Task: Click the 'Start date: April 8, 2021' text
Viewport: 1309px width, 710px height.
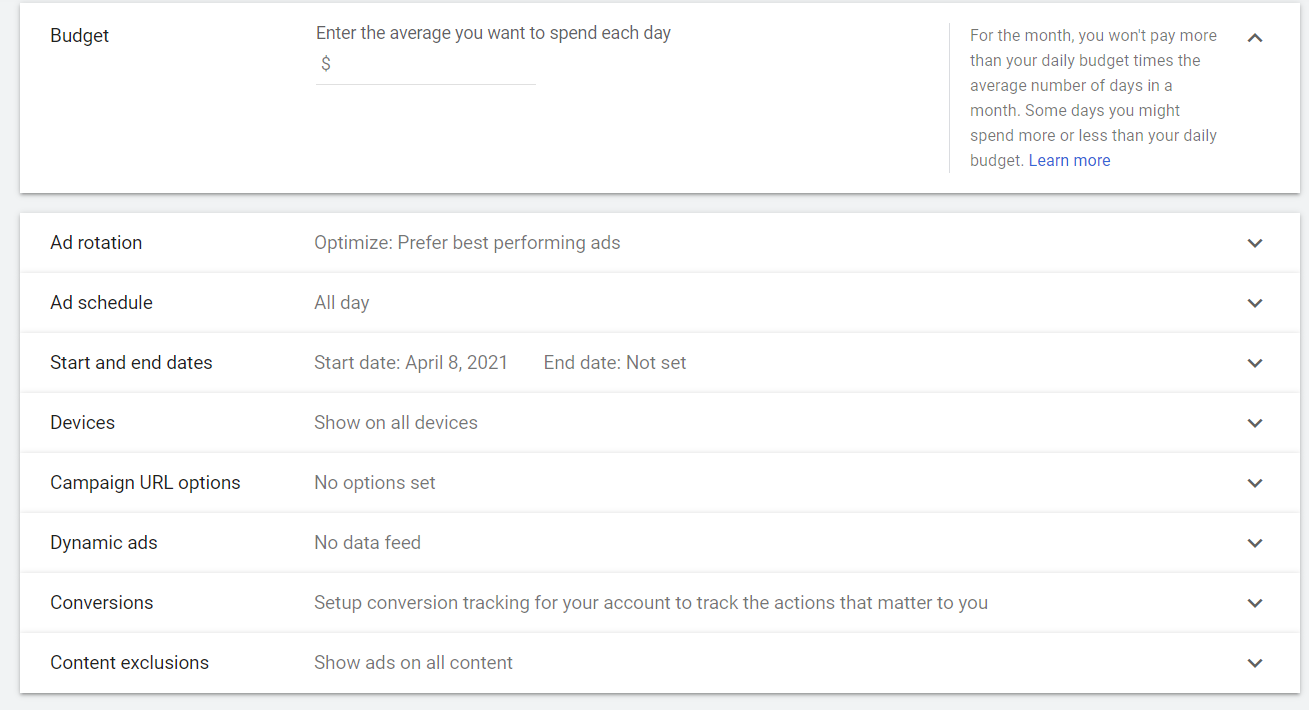Action: [x=411, y=363]
